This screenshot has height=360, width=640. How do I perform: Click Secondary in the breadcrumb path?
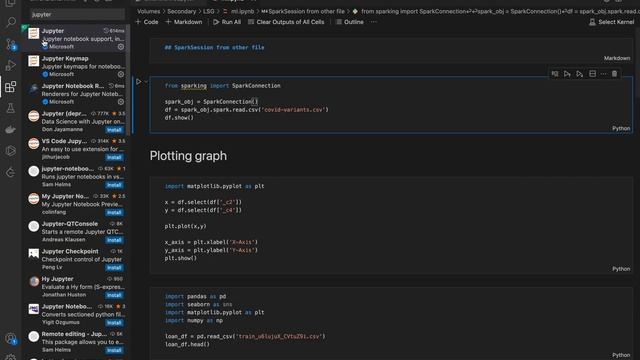(x=181, y=11)
